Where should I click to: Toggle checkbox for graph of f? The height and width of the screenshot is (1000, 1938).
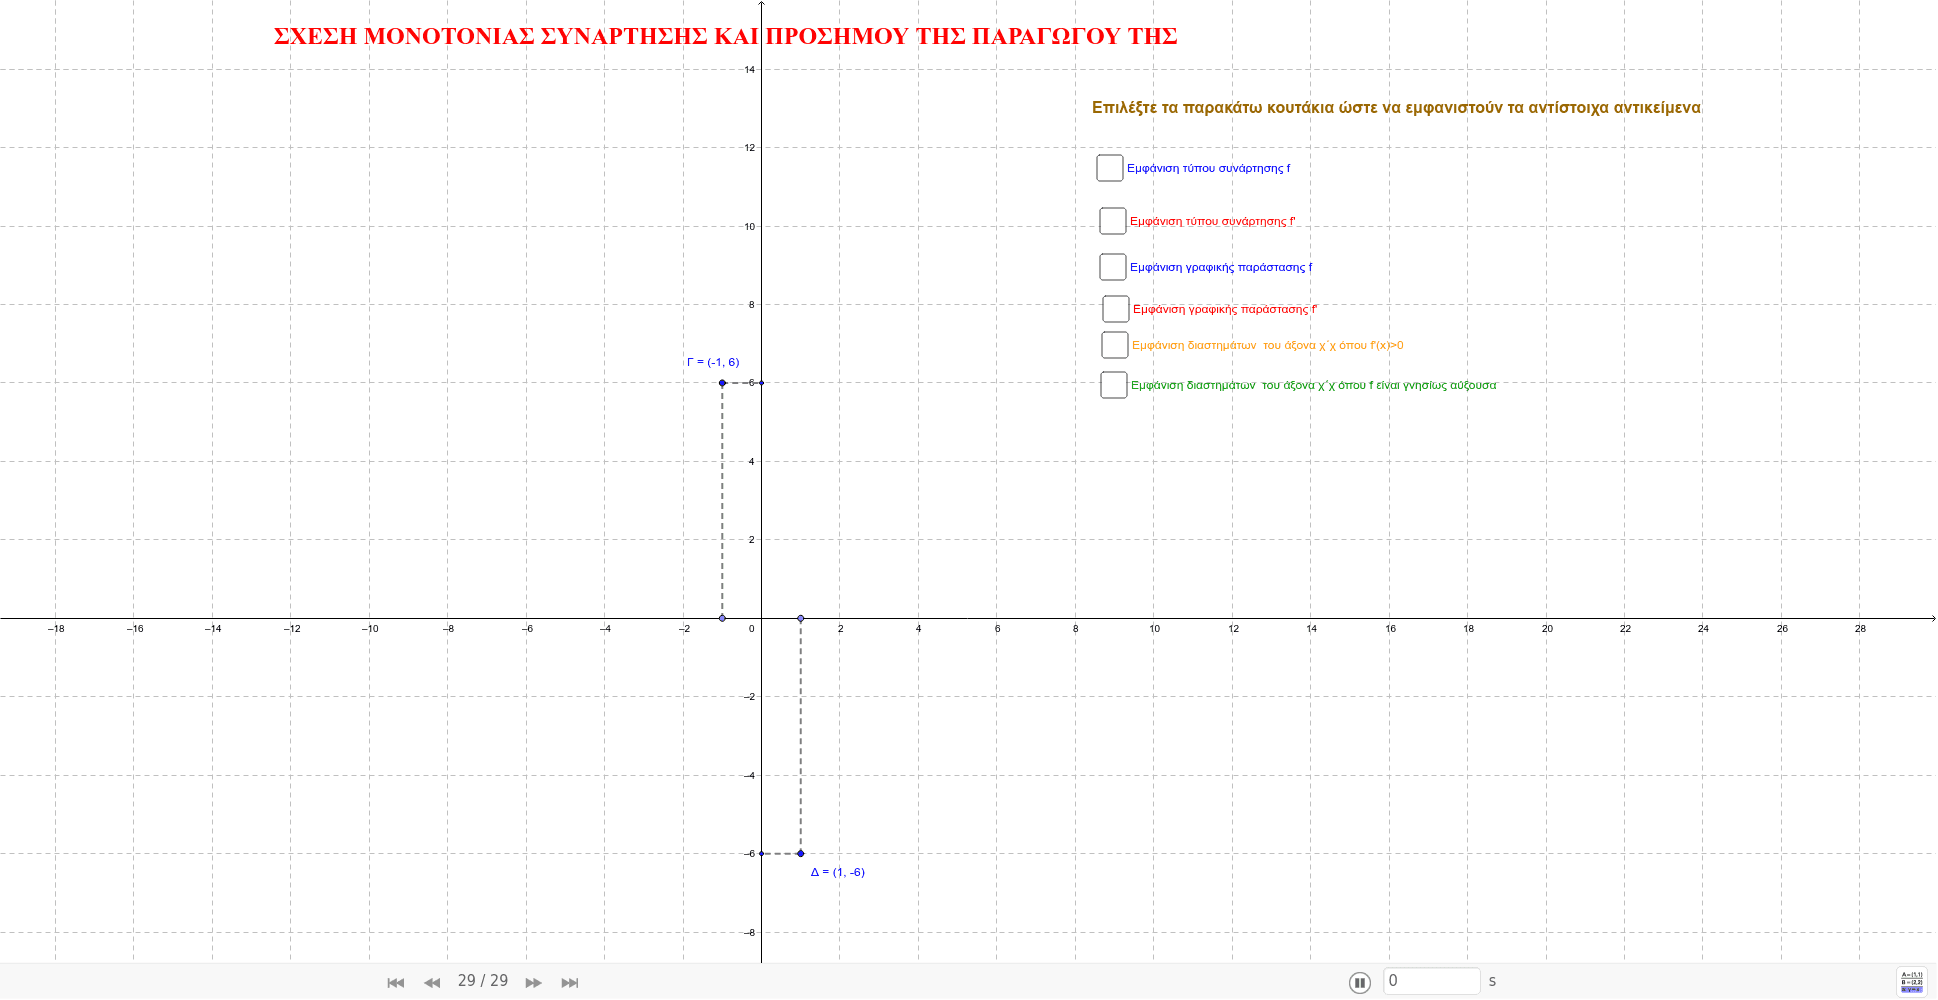(1113, 267)
